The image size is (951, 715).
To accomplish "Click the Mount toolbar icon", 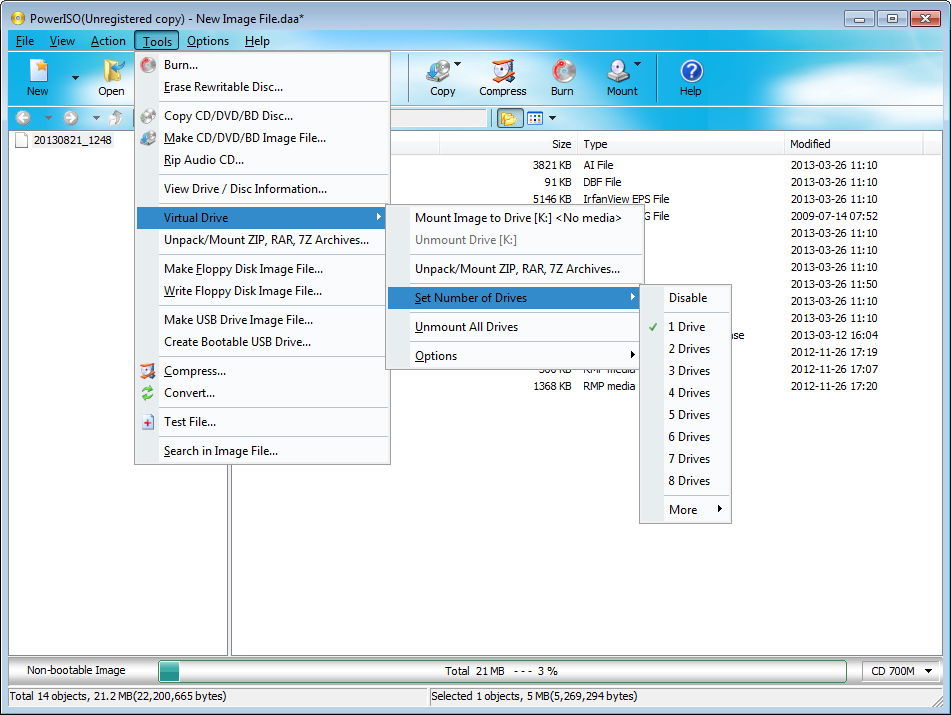I will tap(620, 75).
